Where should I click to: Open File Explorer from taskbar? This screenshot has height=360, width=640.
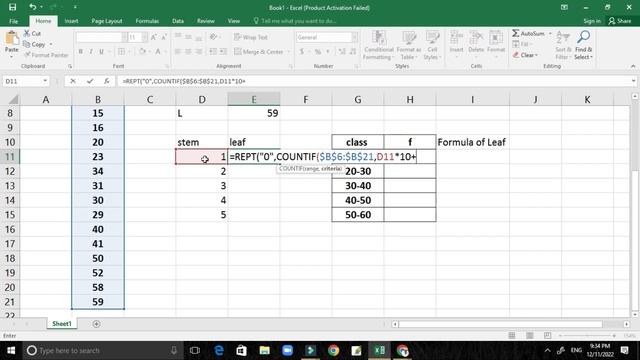(x=264, y=350)
